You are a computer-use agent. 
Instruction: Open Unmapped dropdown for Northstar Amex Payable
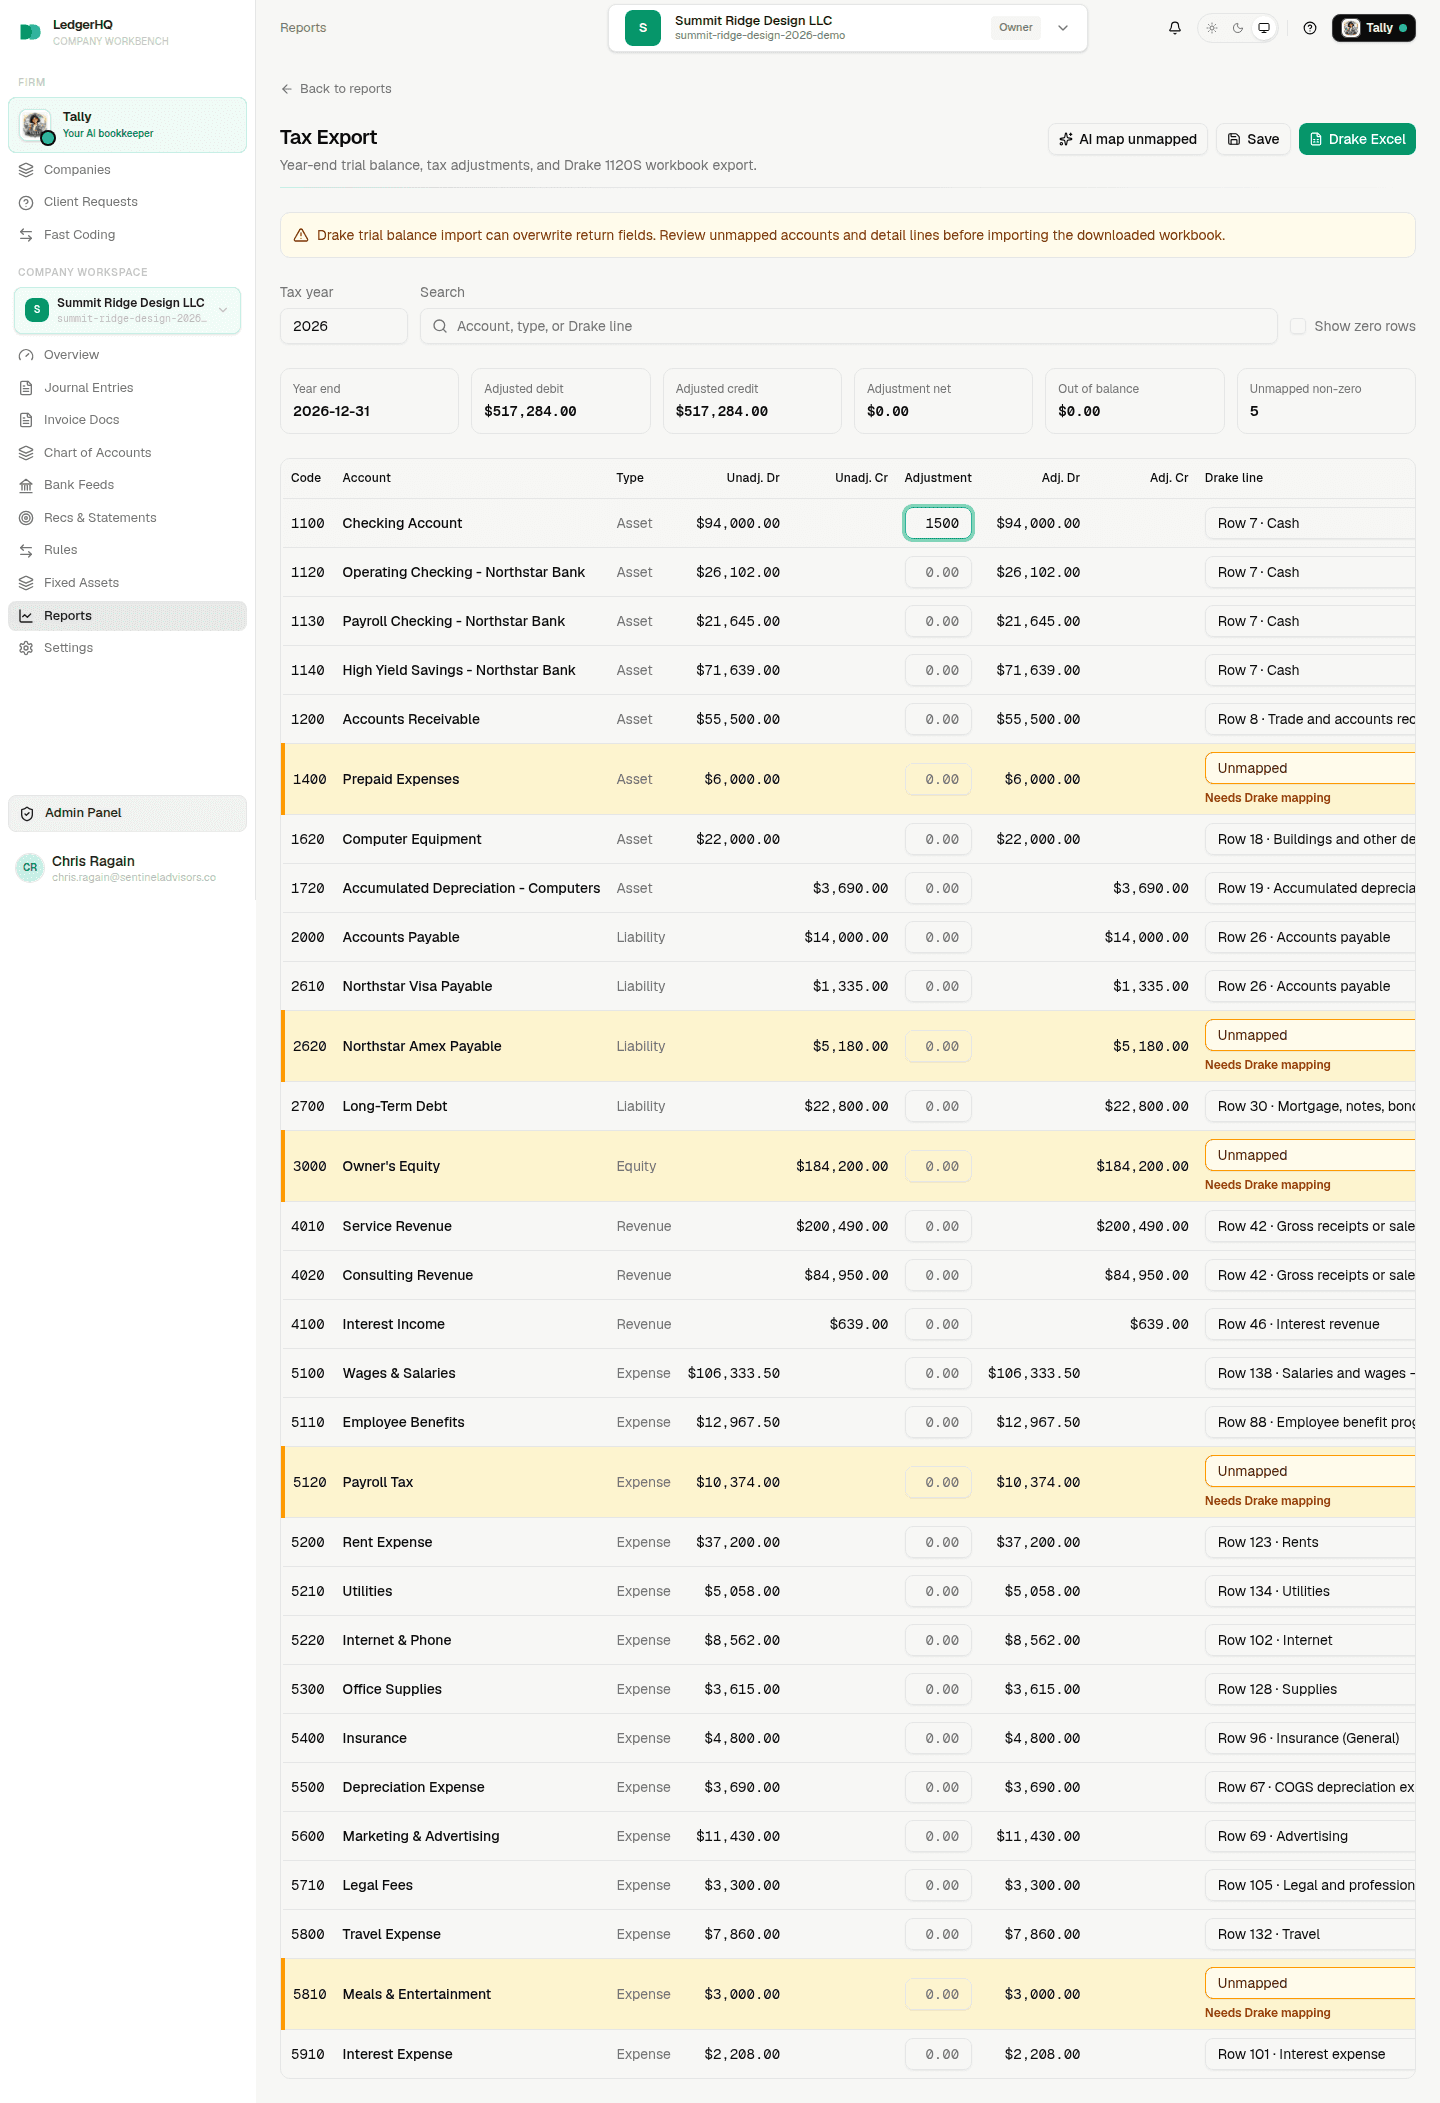1310,1035
